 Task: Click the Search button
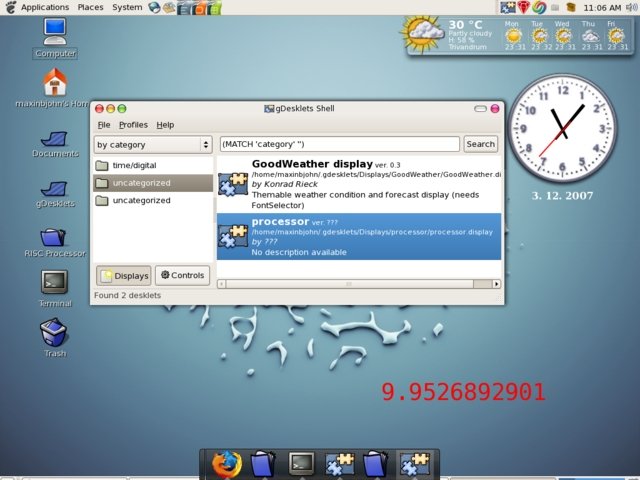pos(480,144)
